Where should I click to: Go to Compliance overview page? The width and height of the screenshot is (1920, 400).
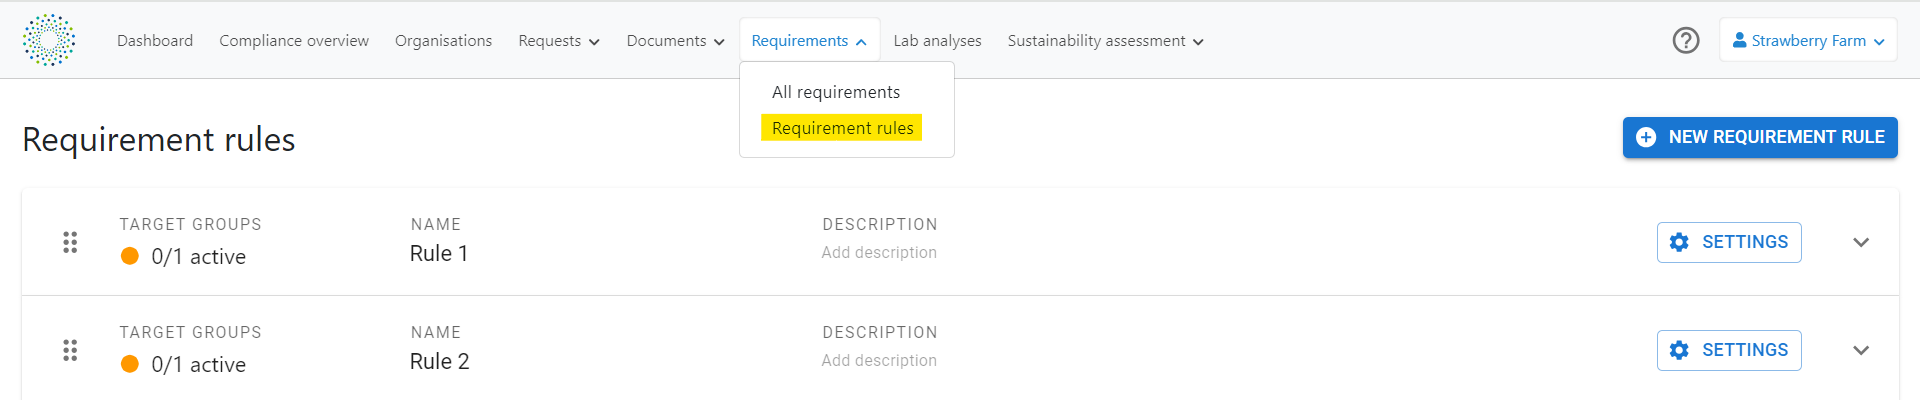(x=294, y=41)
